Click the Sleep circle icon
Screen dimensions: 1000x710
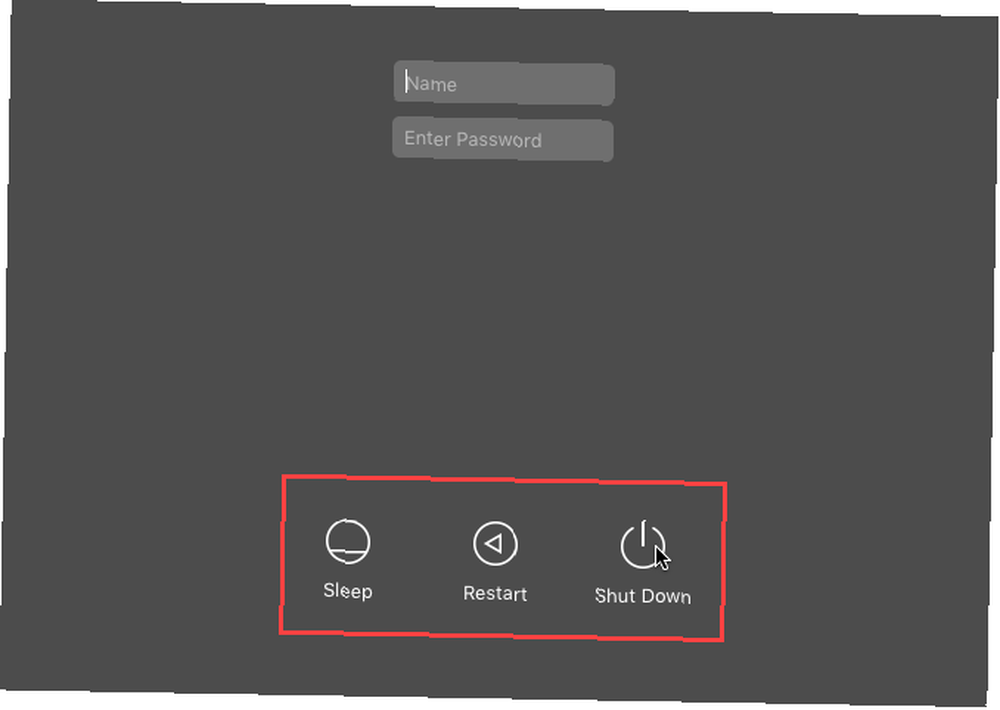[348, 542]
